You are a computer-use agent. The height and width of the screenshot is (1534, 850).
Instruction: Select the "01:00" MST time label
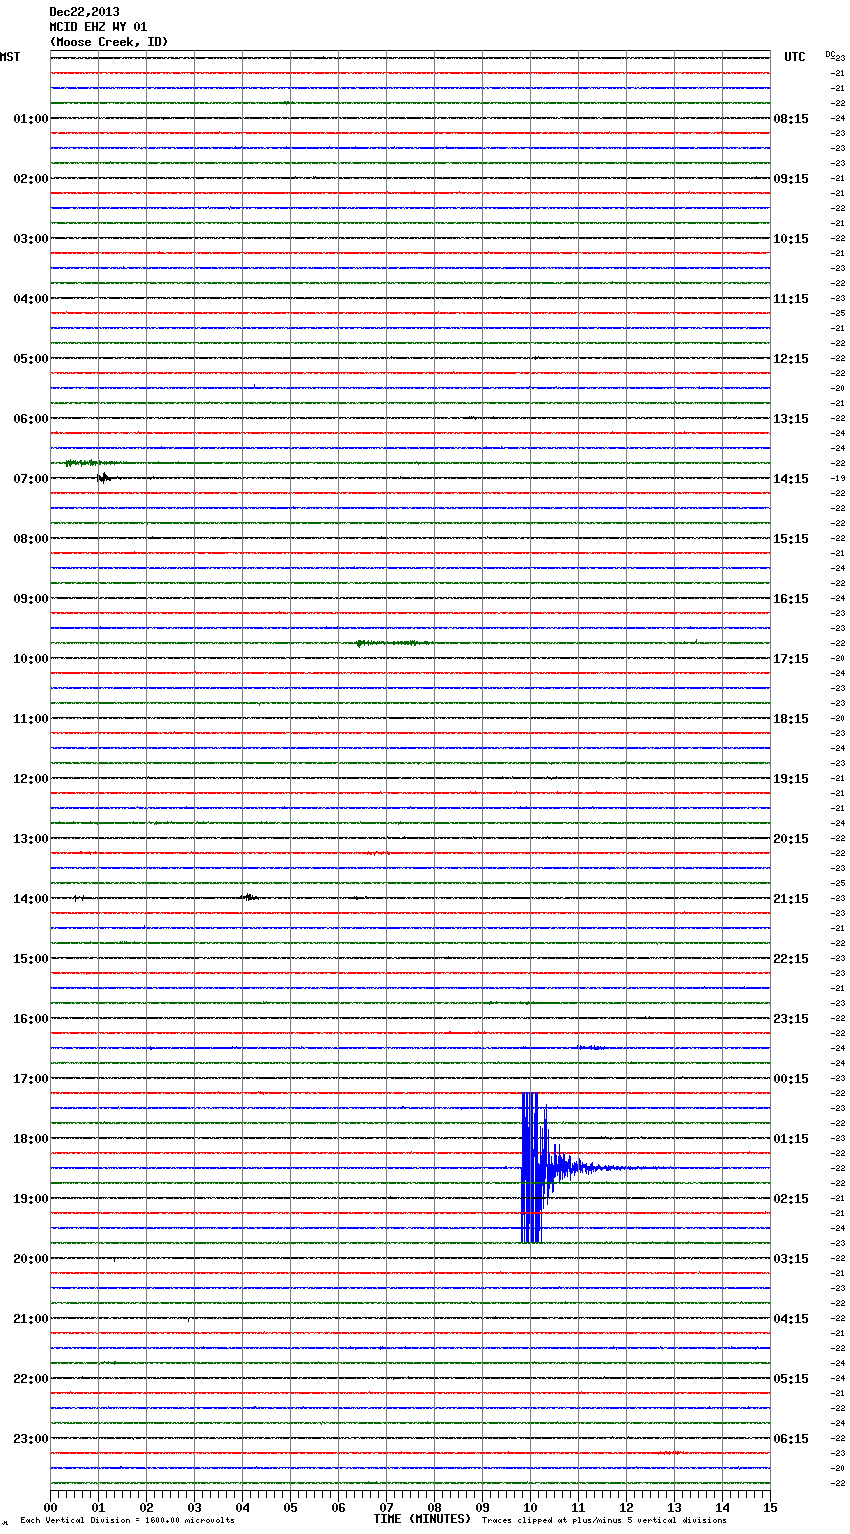30,119
